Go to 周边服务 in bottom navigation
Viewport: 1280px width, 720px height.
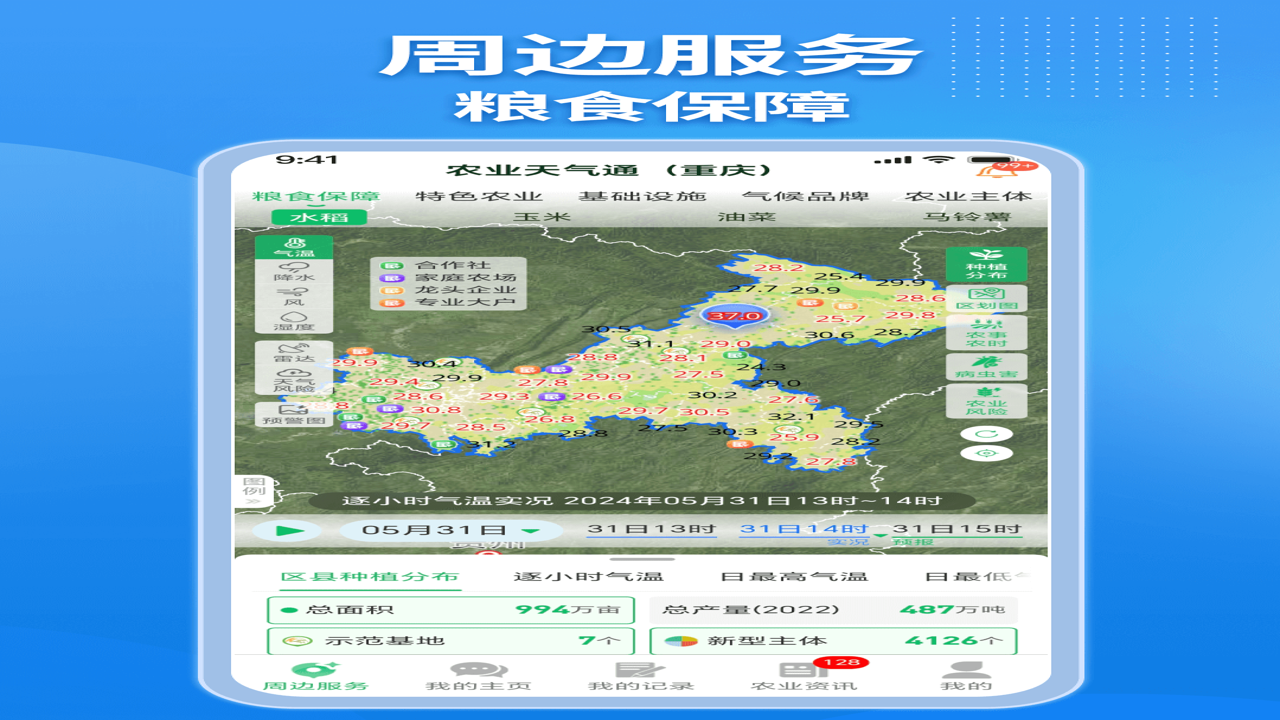(x=315, y=677)
